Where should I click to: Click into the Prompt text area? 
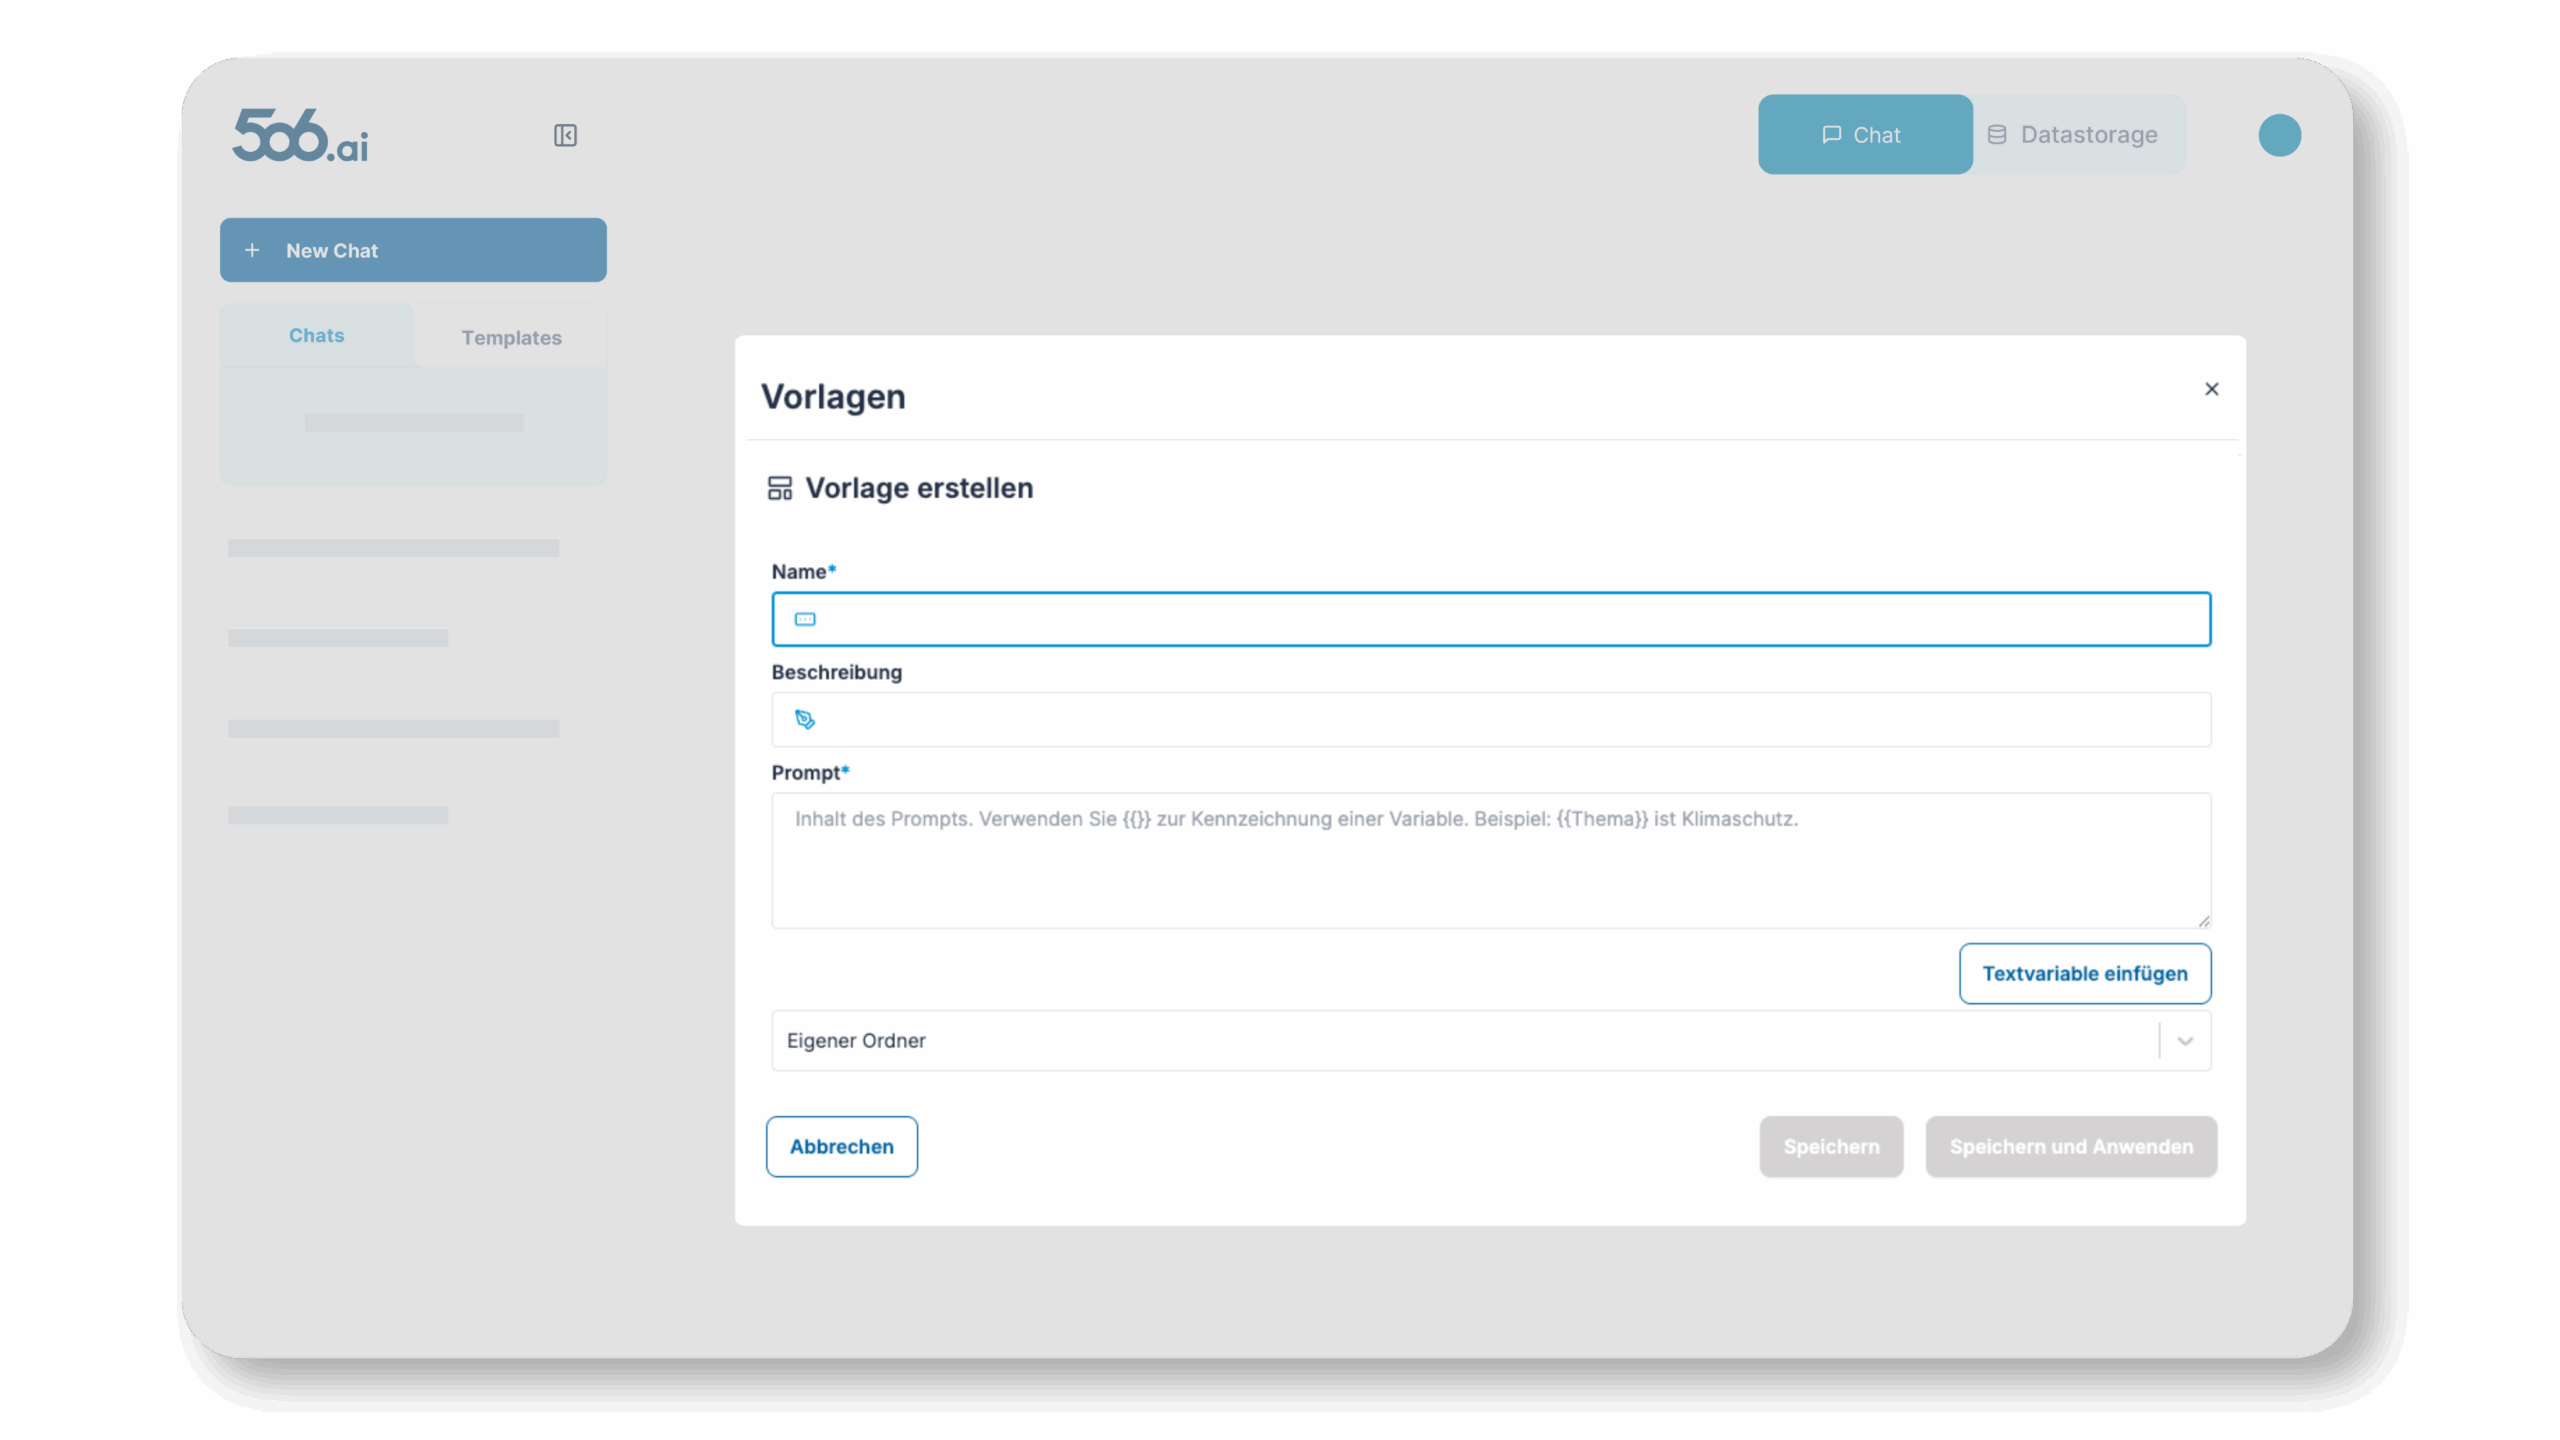[x=1491, y=861]
